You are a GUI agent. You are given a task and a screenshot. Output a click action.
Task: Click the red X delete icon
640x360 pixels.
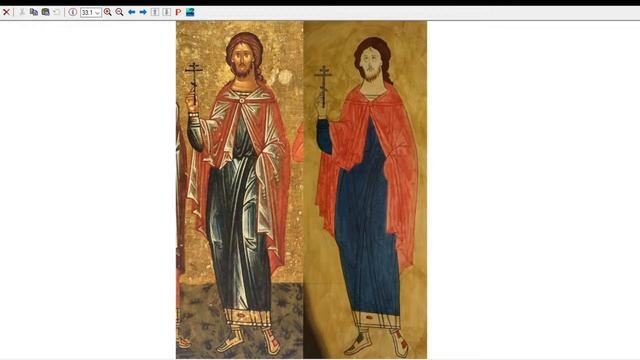tap(6, 12)
